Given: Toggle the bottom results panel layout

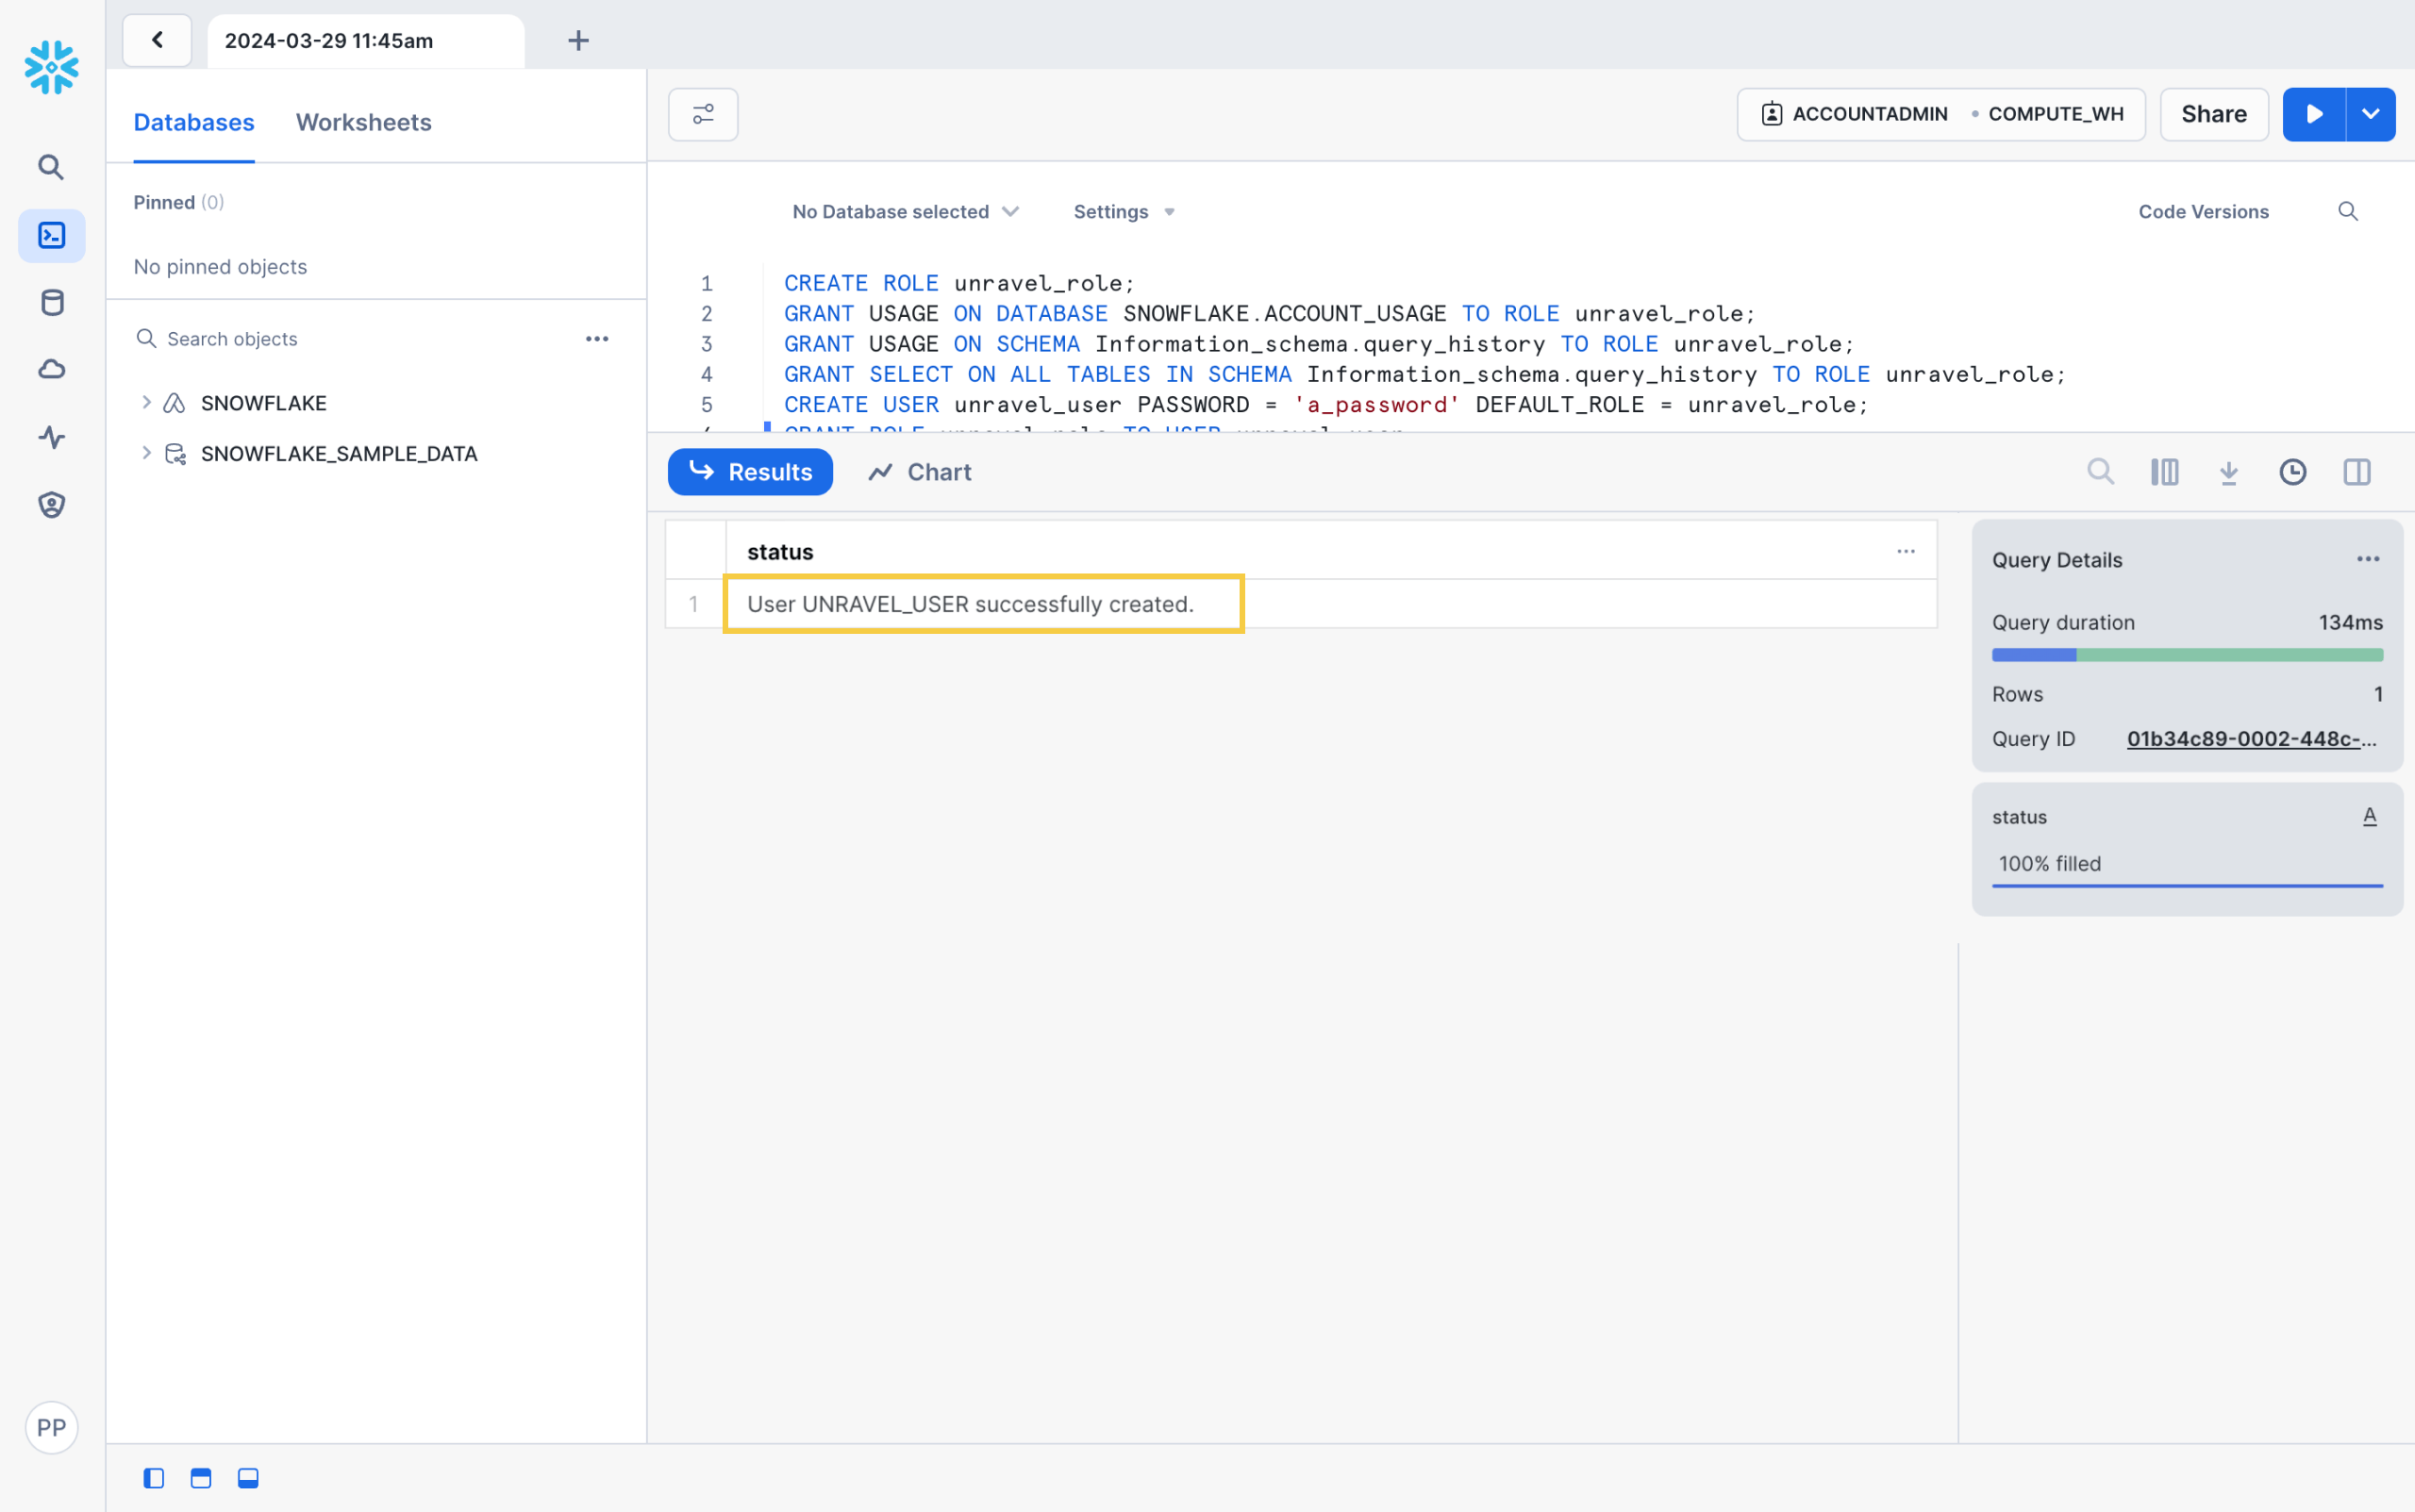Looking at the screenshot, I should coord(248,1478).
